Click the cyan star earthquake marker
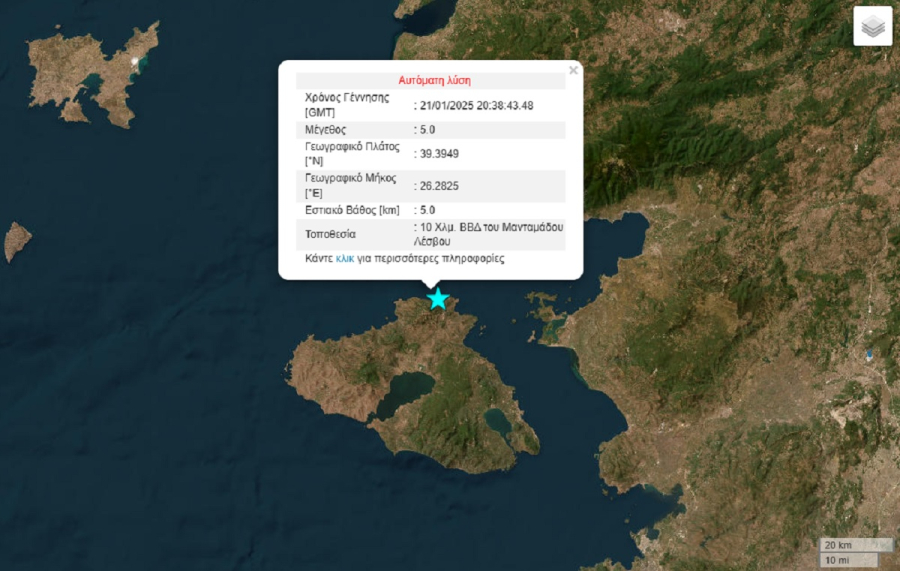 pyautogui.click(x=438, y=299)
